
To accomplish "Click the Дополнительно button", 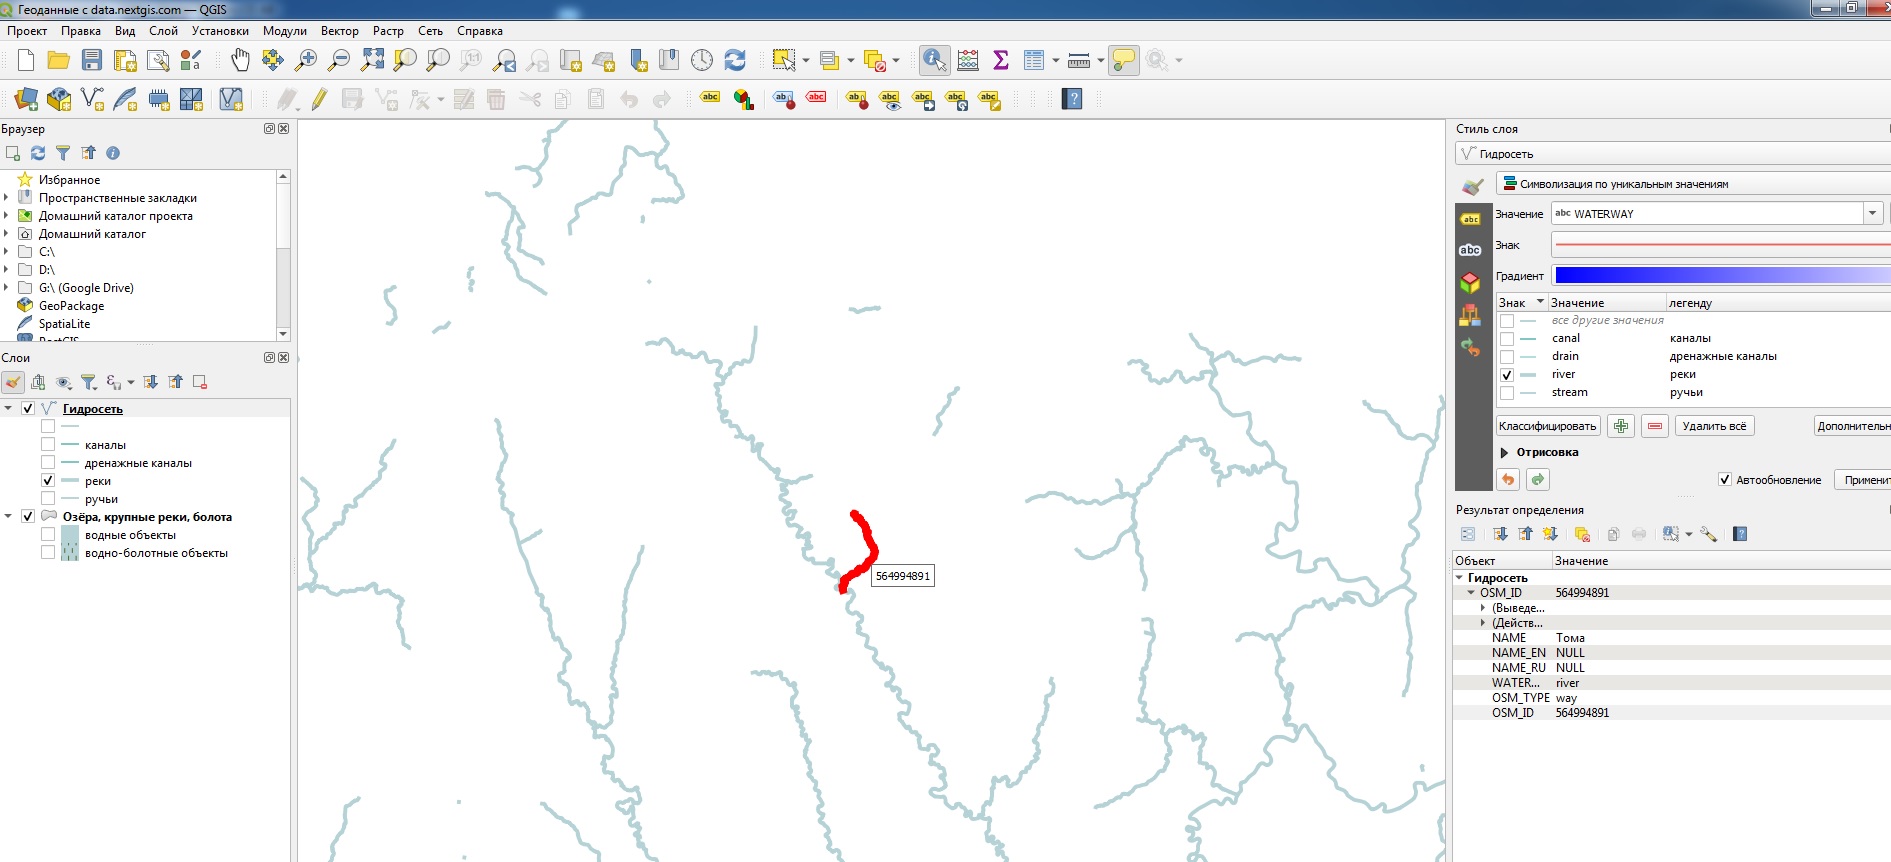I will (1853, 426).
